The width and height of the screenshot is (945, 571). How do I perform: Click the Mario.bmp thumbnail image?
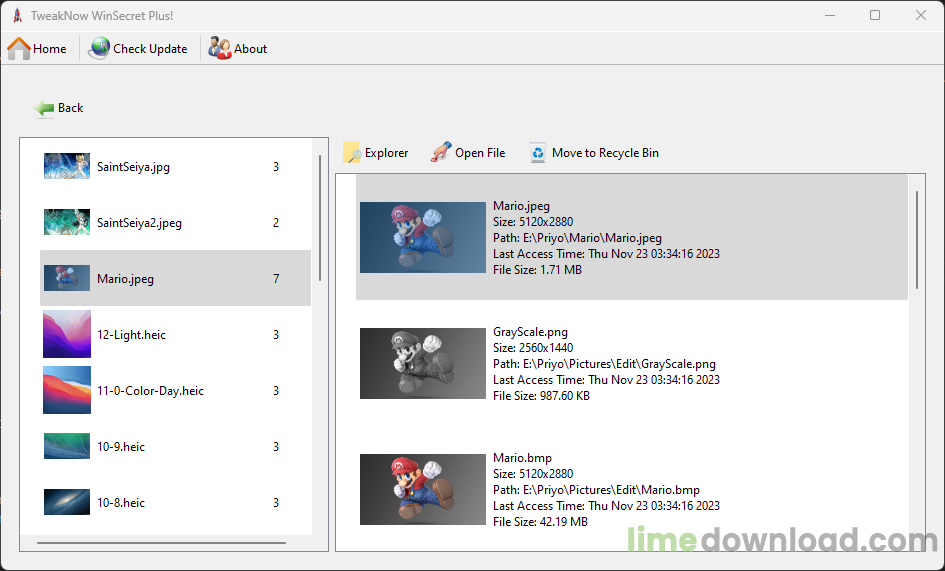pyautogui.click(x=421, y=490)
